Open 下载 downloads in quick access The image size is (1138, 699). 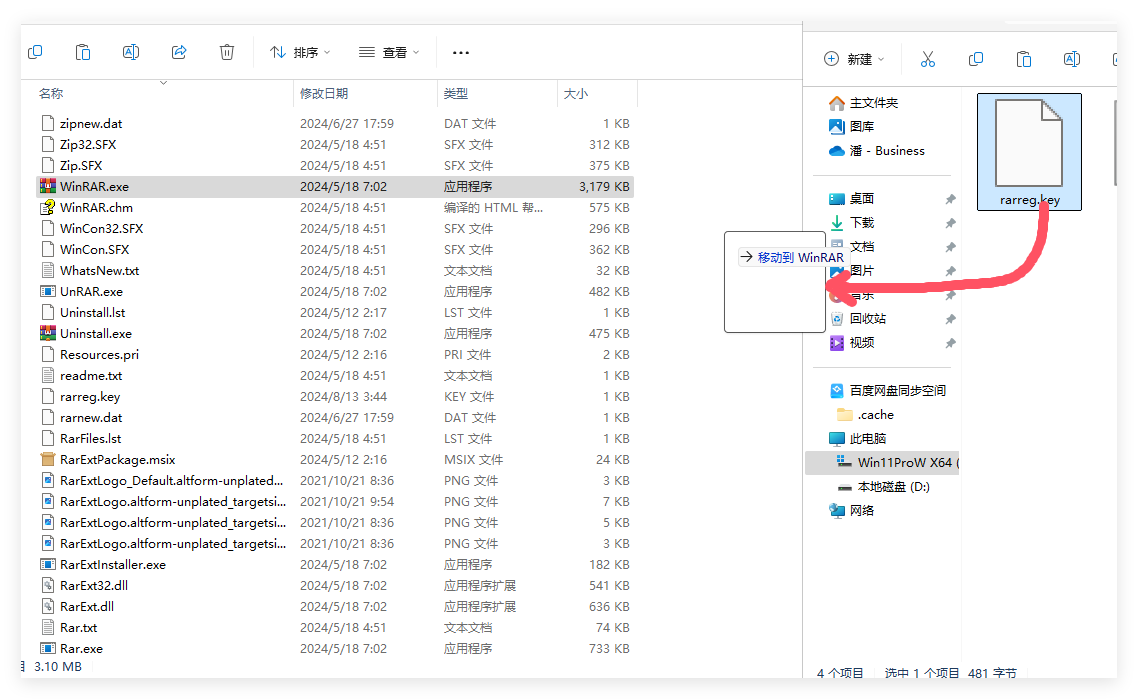pos(861,223)
